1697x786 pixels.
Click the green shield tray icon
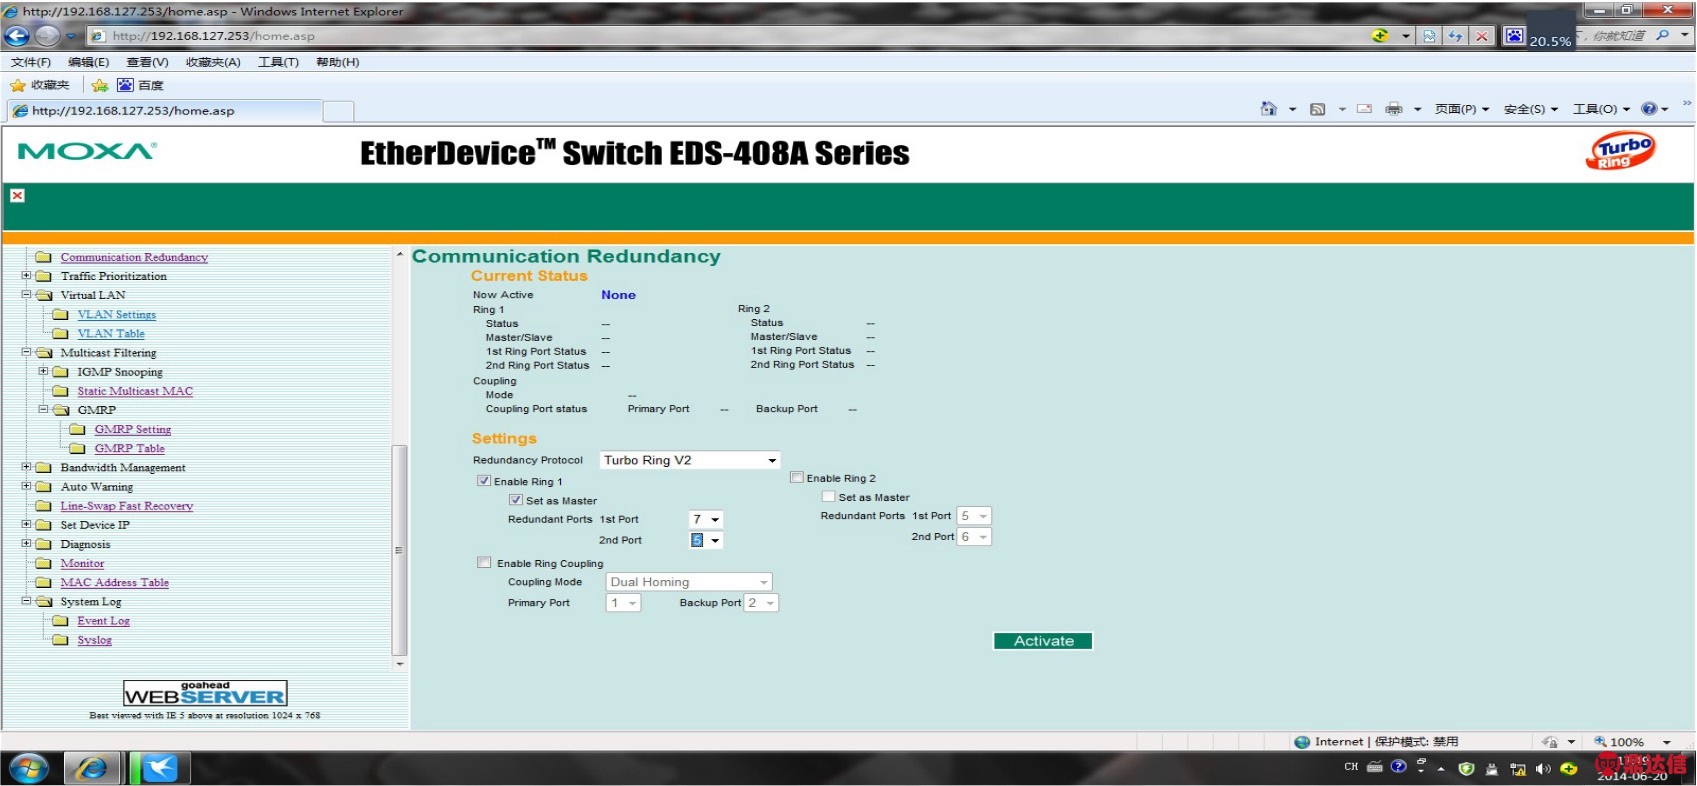click(x=1466, y=769)
